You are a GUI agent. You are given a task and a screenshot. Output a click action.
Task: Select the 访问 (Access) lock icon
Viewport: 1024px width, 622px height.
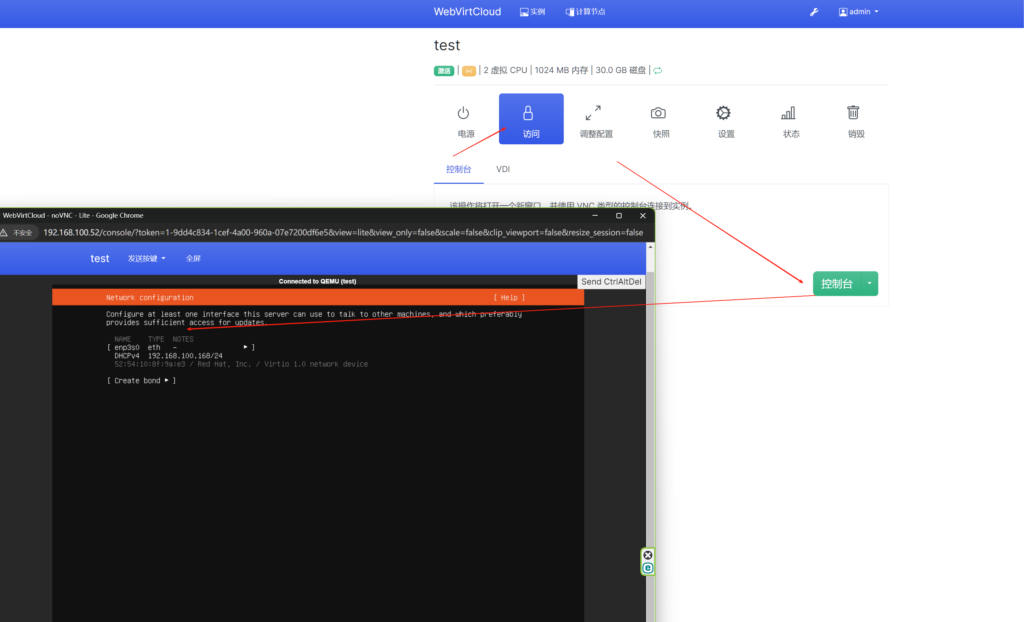pos(531,120)
